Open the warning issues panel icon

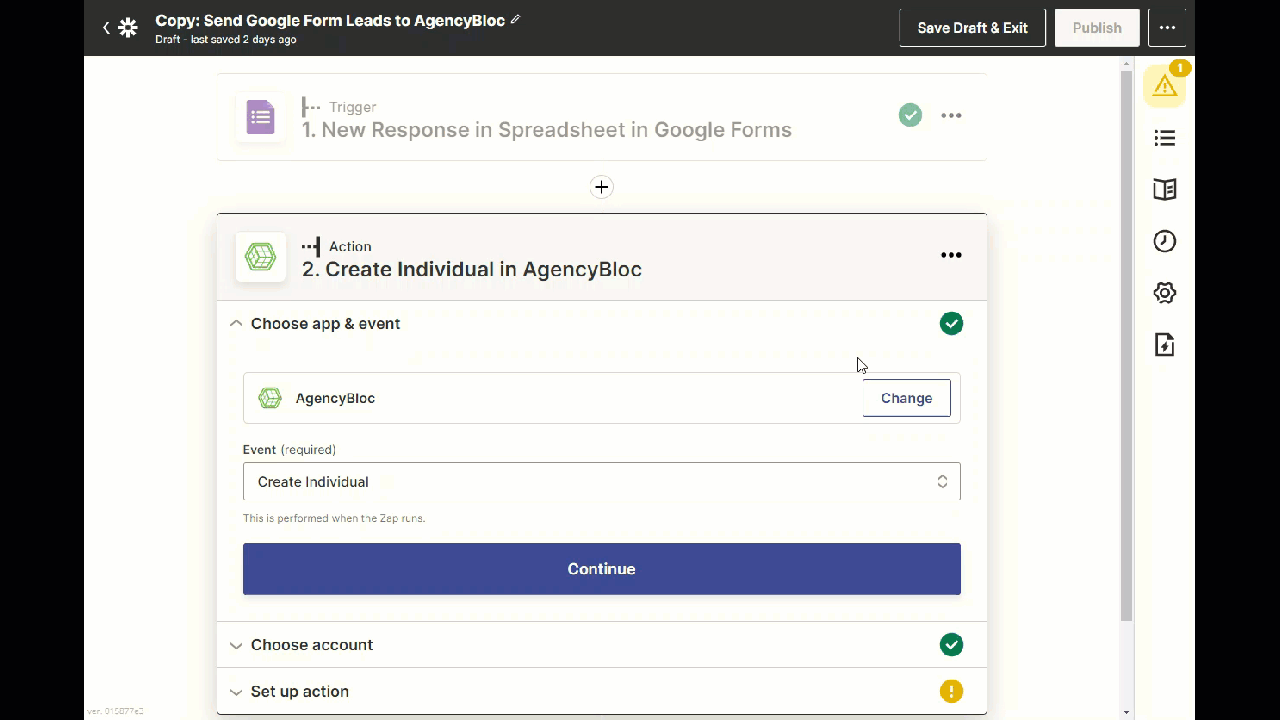click(x=1165, y=86)
